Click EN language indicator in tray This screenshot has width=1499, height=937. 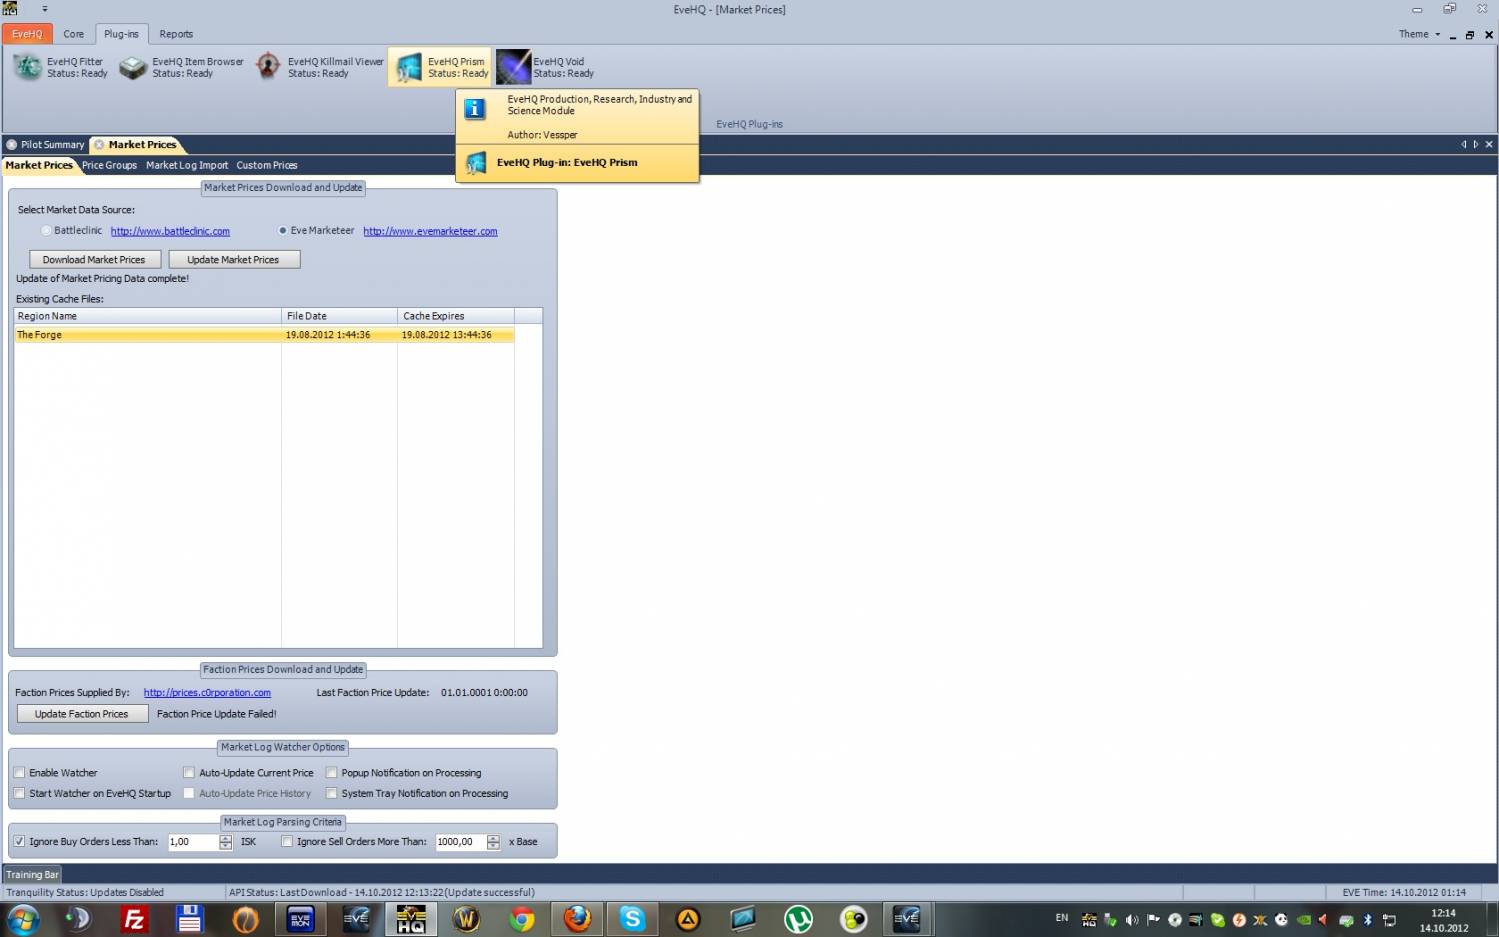pyautogui.click(x=1061, y=917)
